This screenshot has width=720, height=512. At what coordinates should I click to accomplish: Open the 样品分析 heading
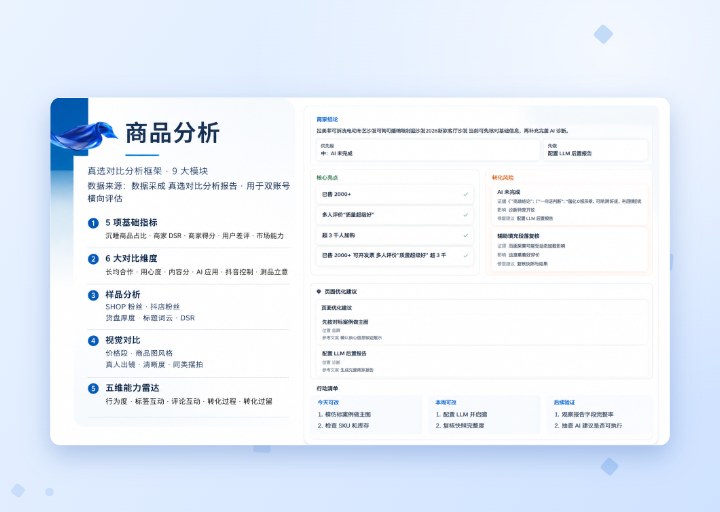tap(123, 294)
